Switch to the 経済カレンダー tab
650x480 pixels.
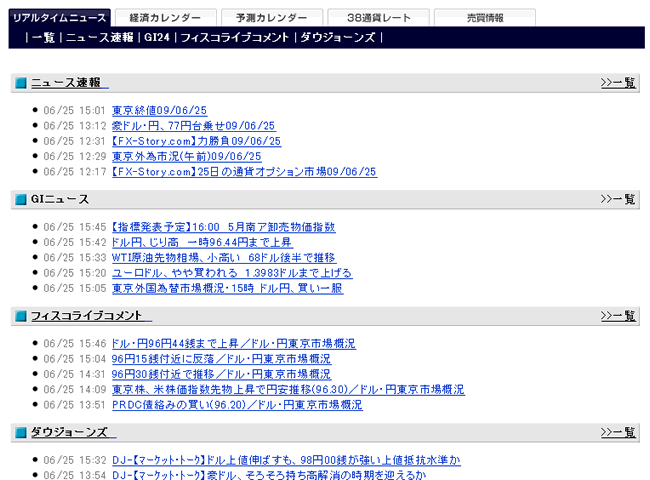pos(166,18)
